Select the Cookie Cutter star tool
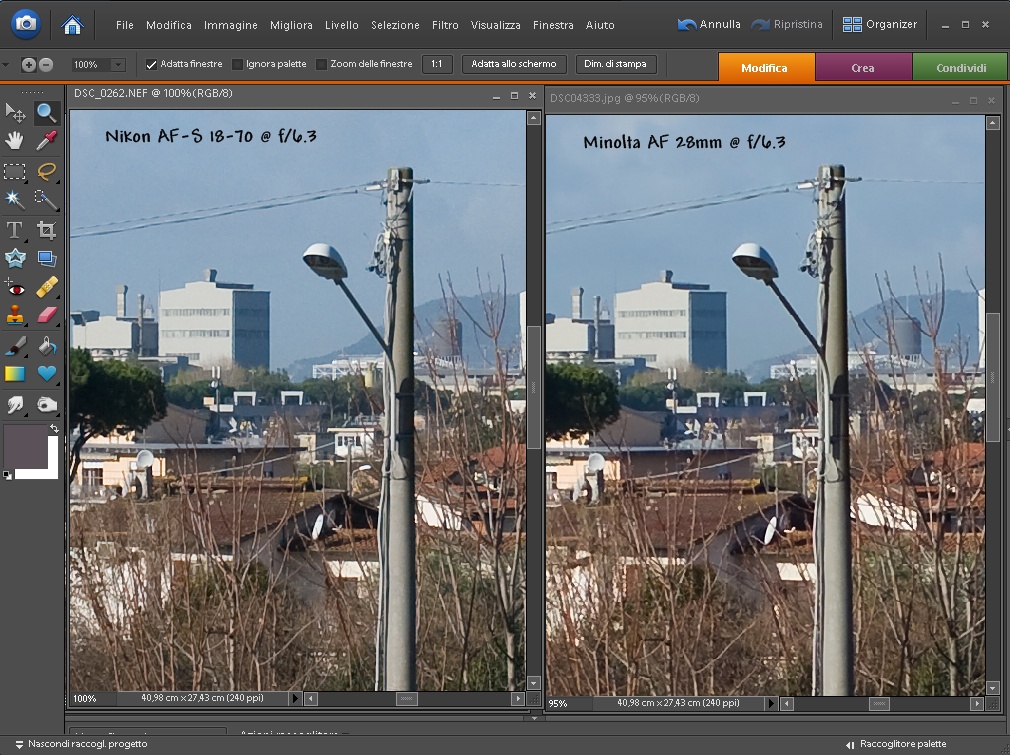Screen dimensions: 1010x755 point(15,258)
